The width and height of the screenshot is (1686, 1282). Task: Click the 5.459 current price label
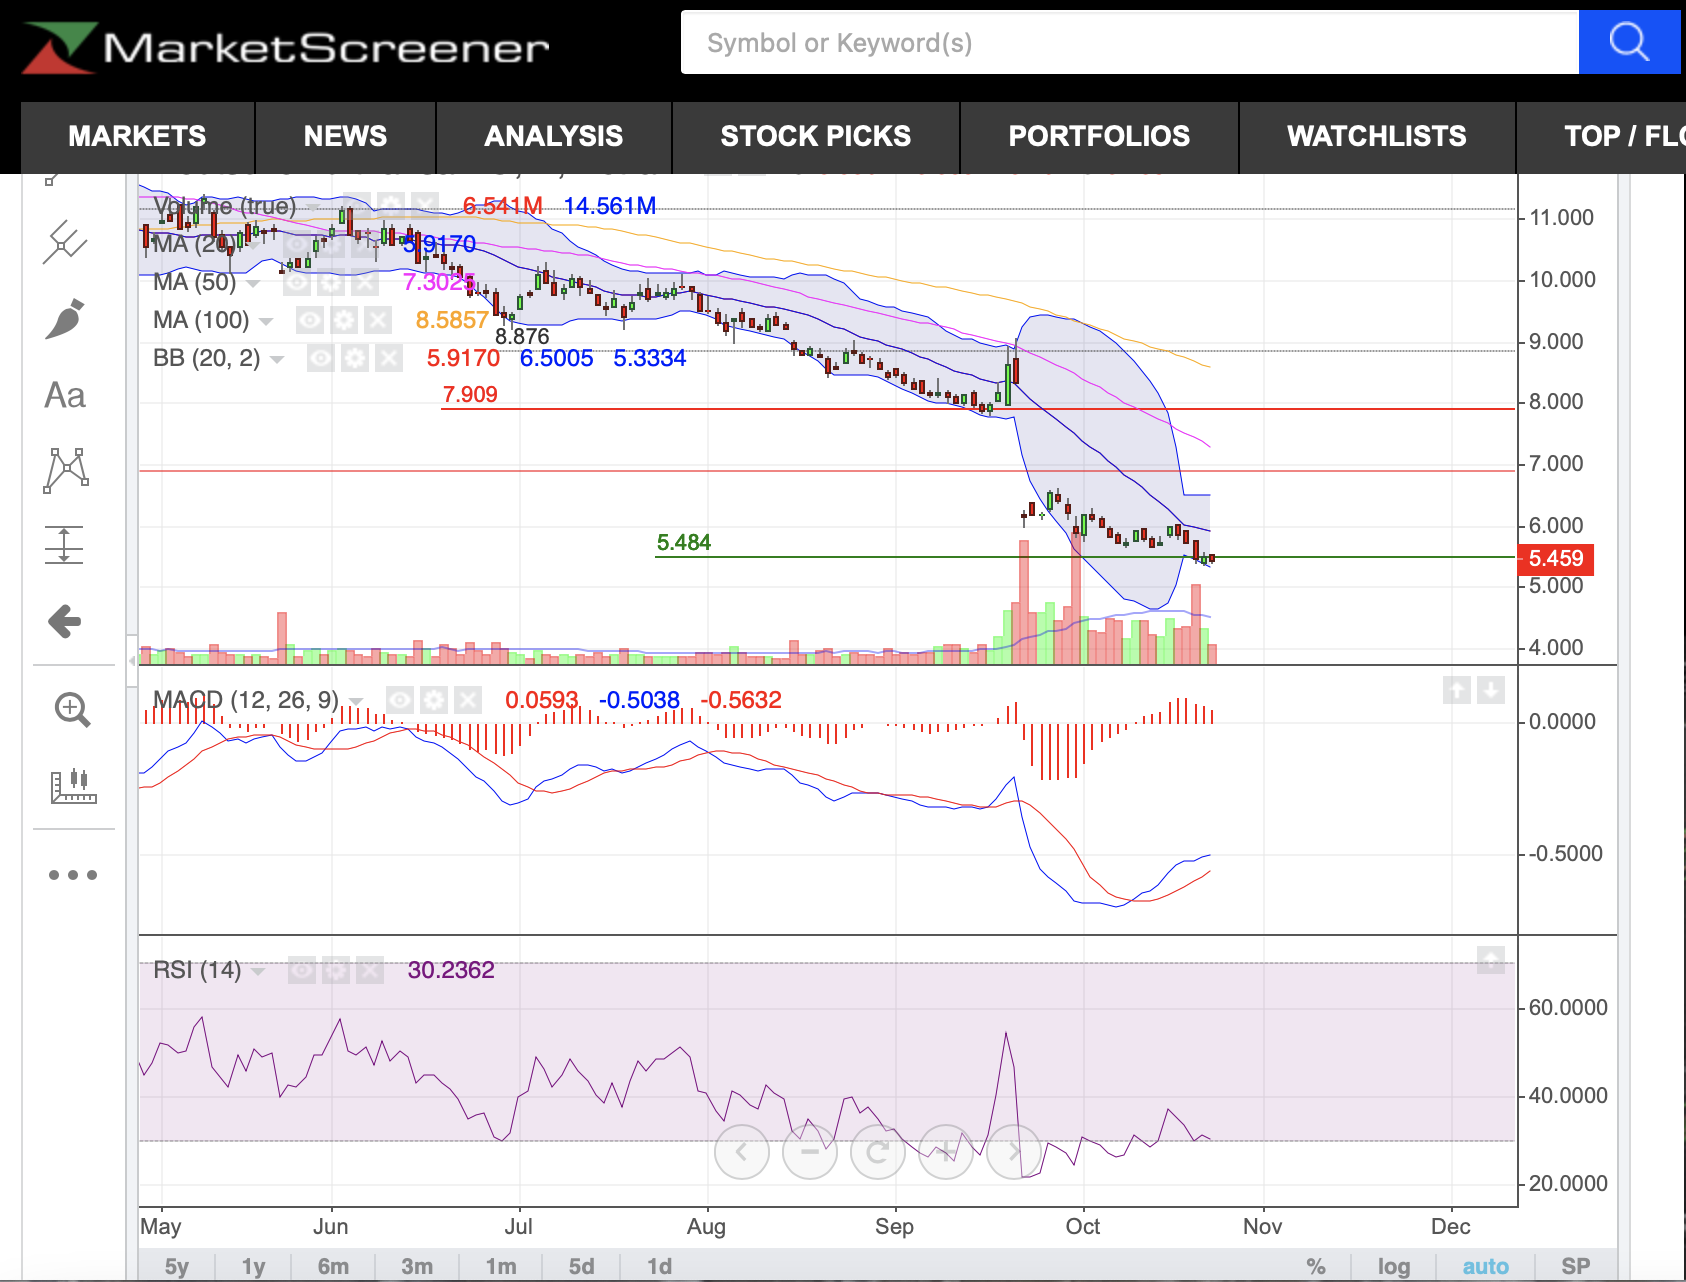1556,559
